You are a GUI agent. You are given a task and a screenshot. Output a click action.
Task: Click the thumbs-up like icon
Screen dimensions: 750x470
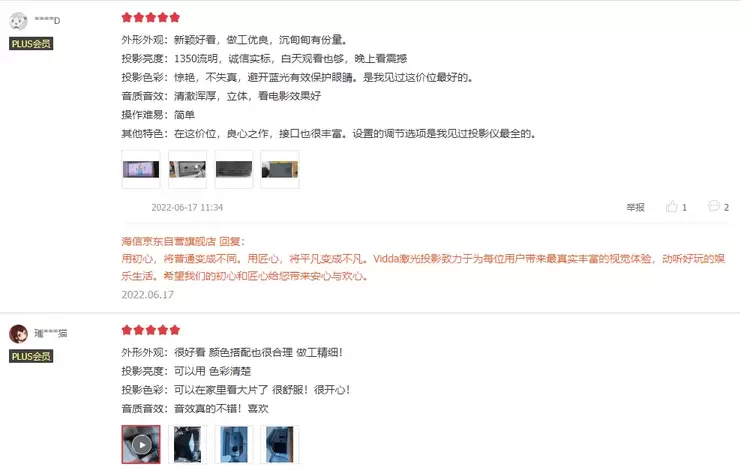pyautogui.click(x=672, y=207)
